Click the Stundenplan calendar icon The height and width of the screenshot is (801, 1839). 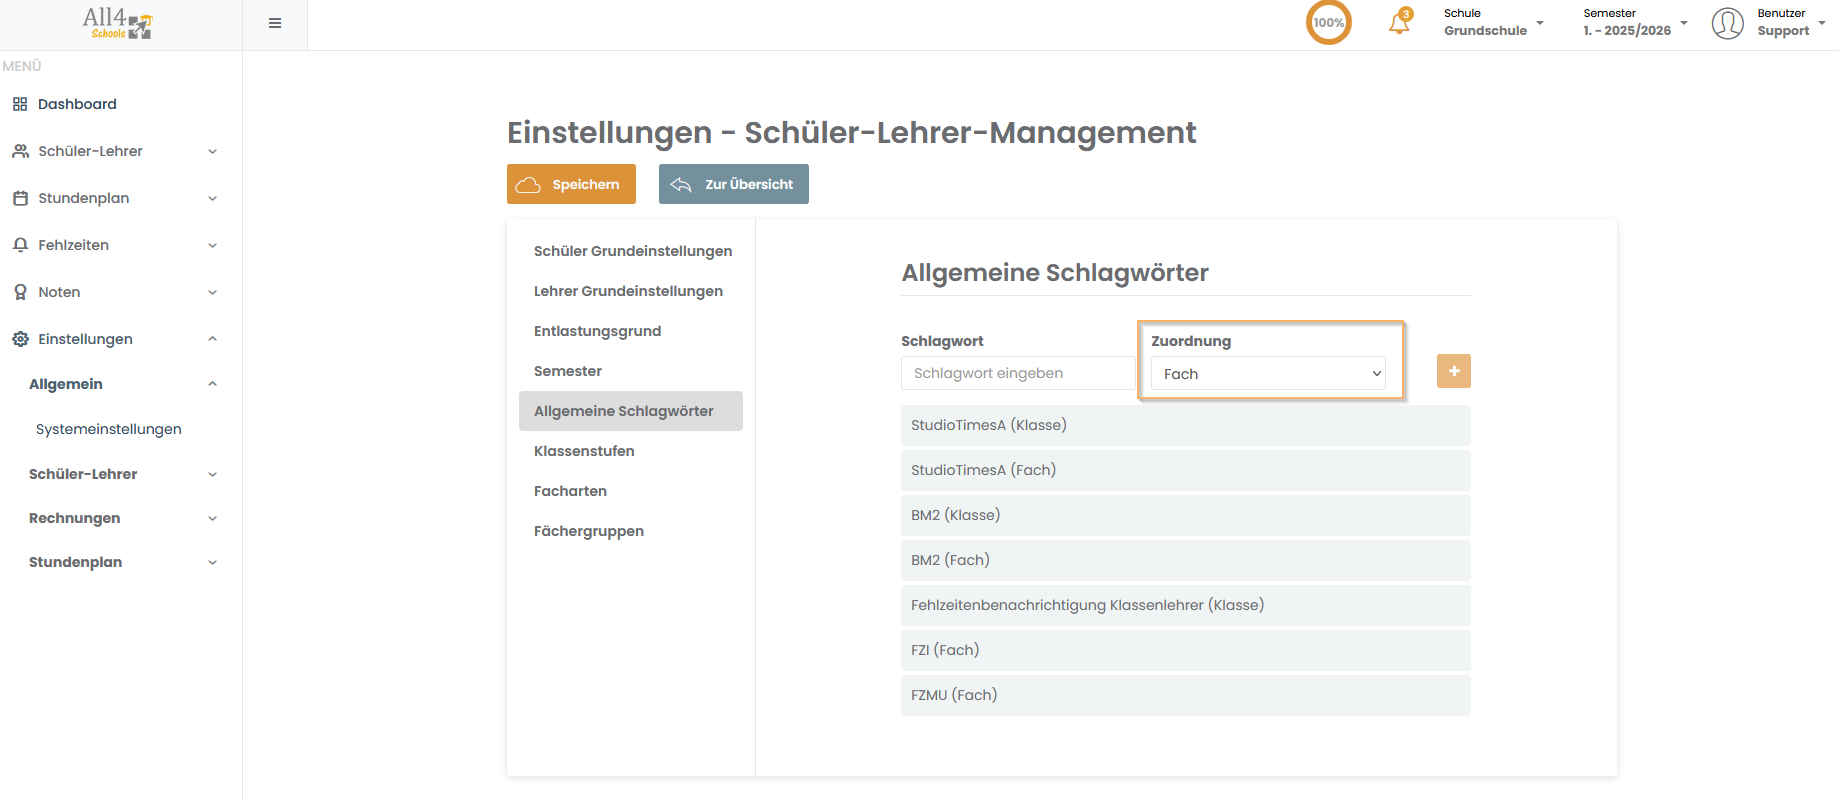point(20,198)
